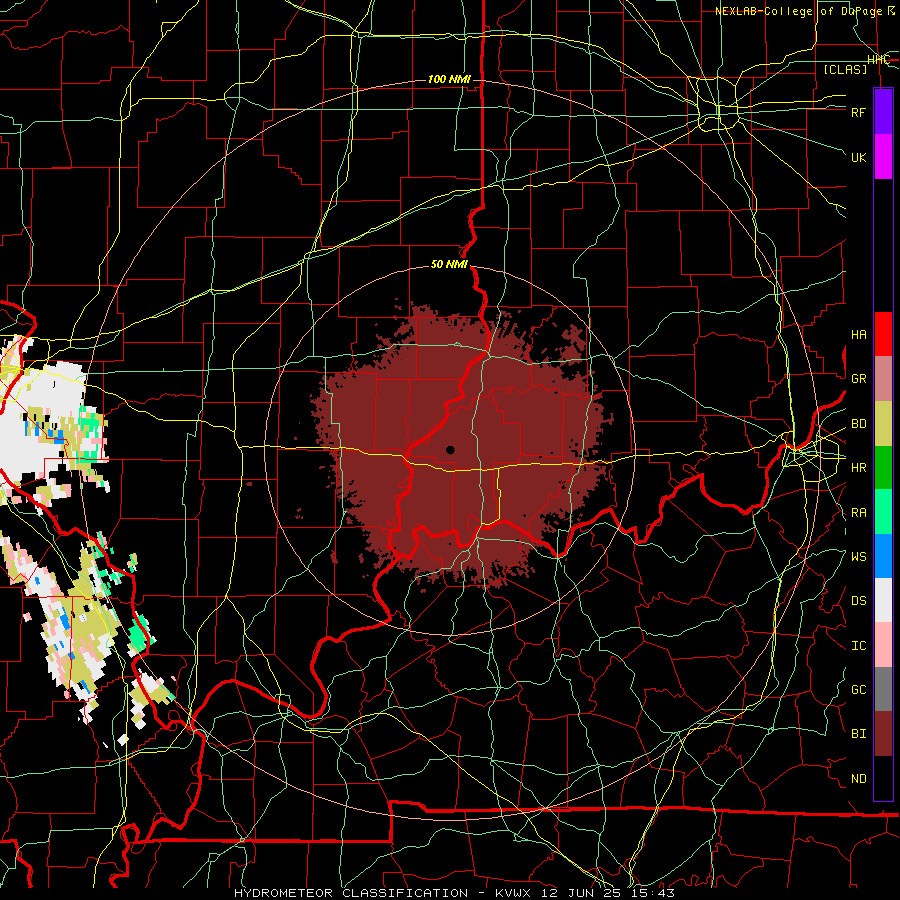Click the WS legend label text

859,557
